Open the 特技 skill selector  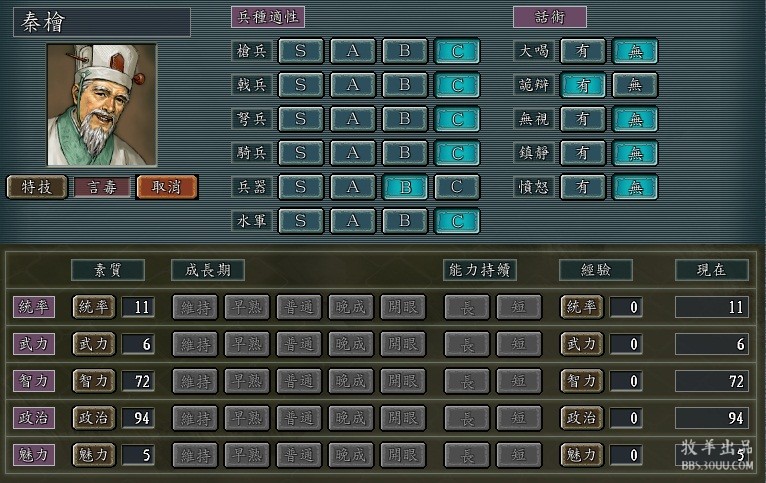click(x=37, y=187)
